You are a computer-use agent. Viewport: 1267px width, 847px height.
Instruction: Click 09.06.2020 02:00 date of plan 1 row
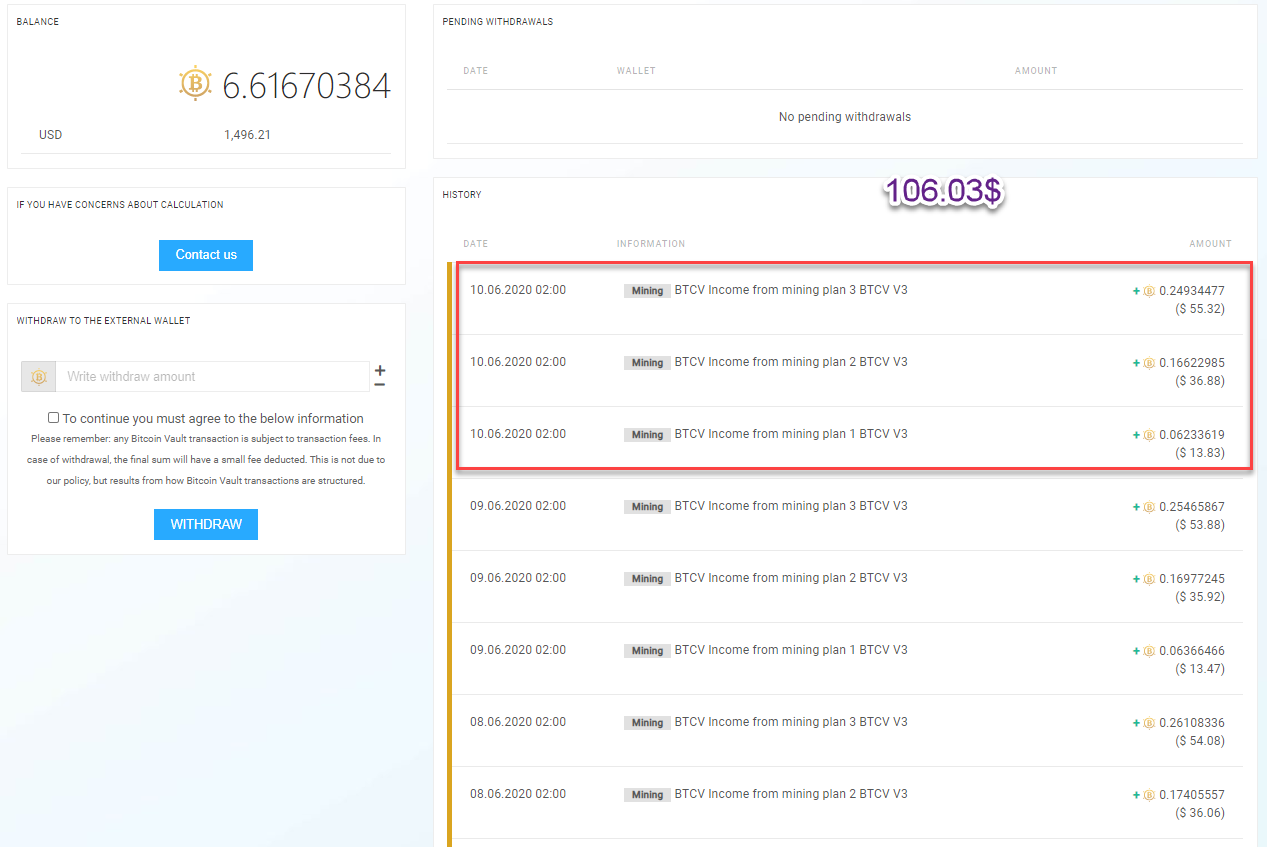click(x=518, y=650)
